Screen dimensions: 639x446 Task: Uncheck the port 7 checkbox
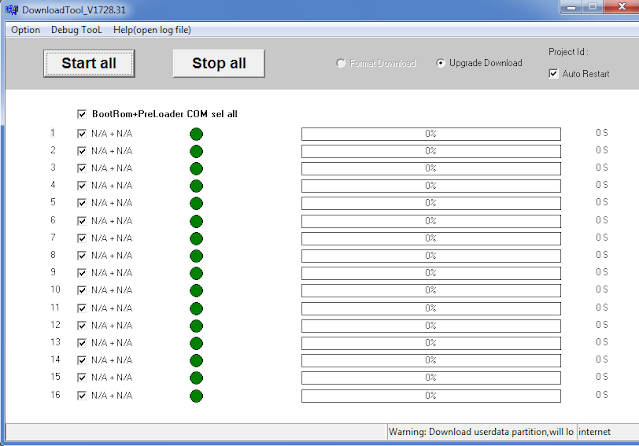point(82,238)
